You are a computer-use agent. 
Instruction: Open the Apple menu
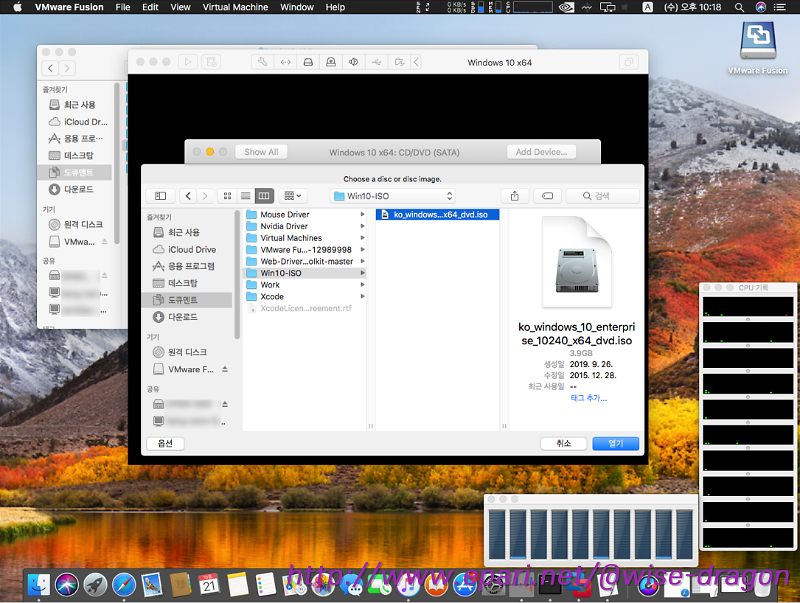pyautogui.click(x=17, y=7)
